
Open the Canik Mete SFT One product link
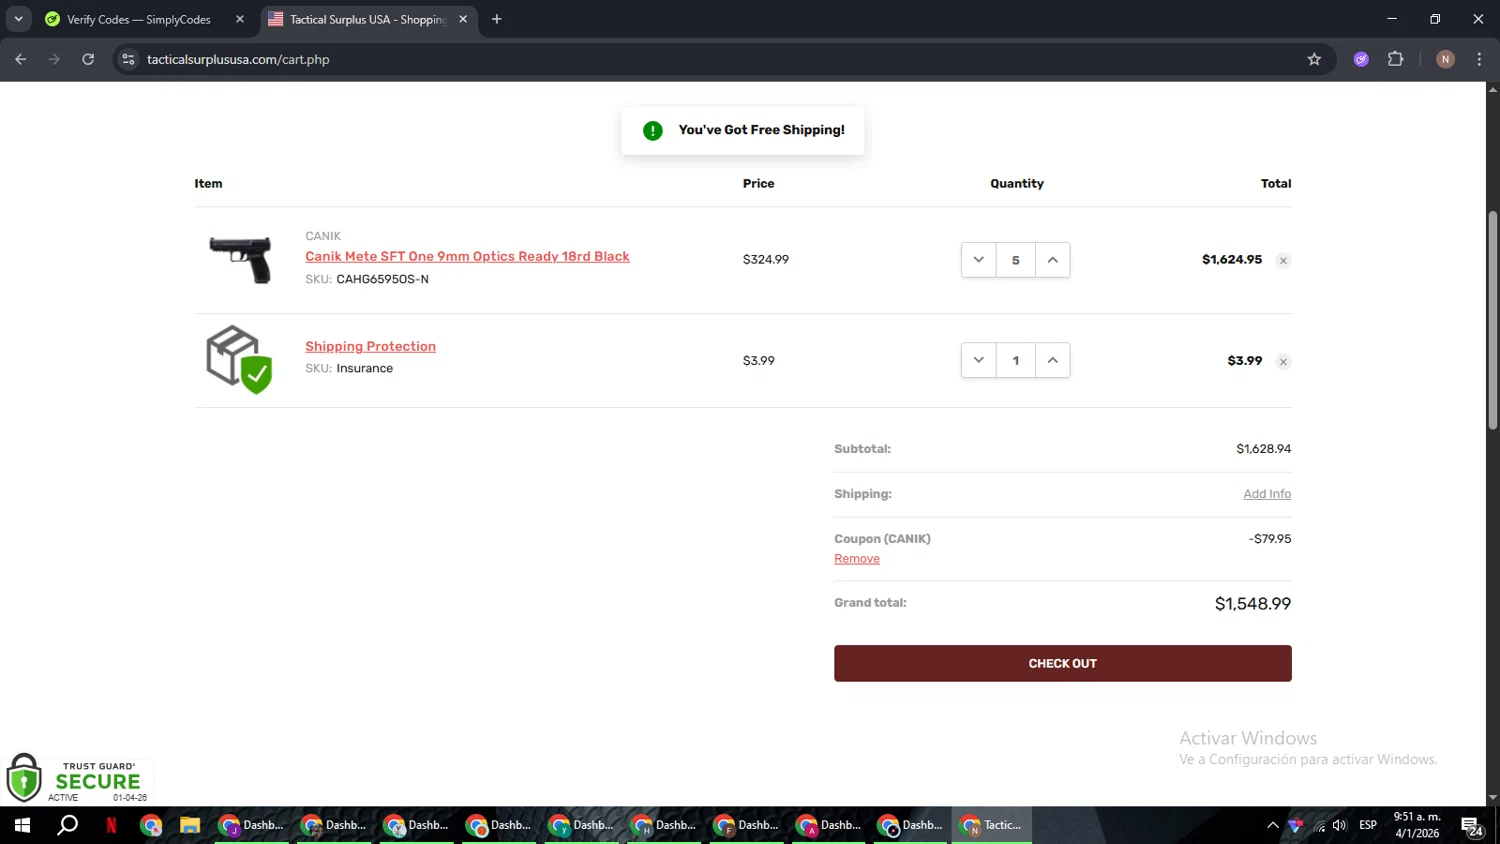click(x=467, y=257)
